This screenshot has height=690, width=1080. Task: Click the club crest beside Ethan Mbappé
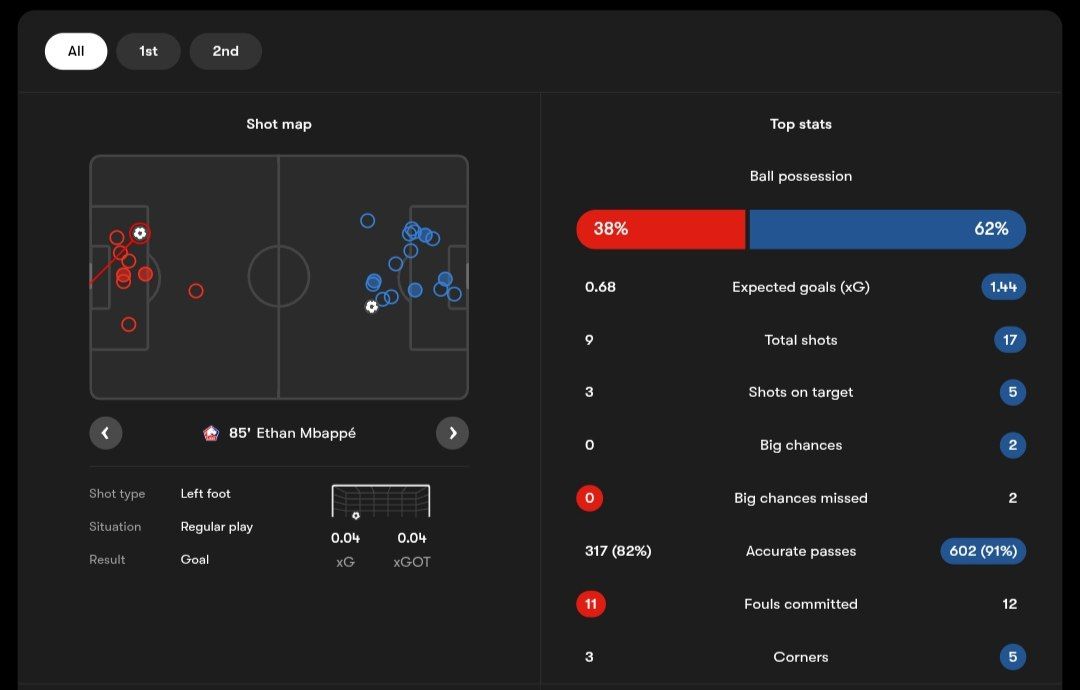point(211,433)
